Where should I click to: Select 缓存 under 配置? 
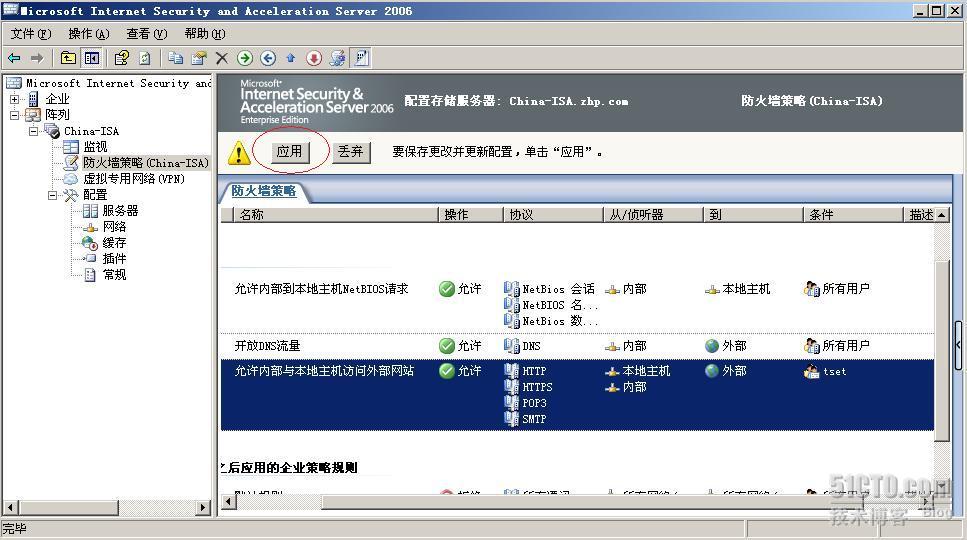(x=114, y=243)
